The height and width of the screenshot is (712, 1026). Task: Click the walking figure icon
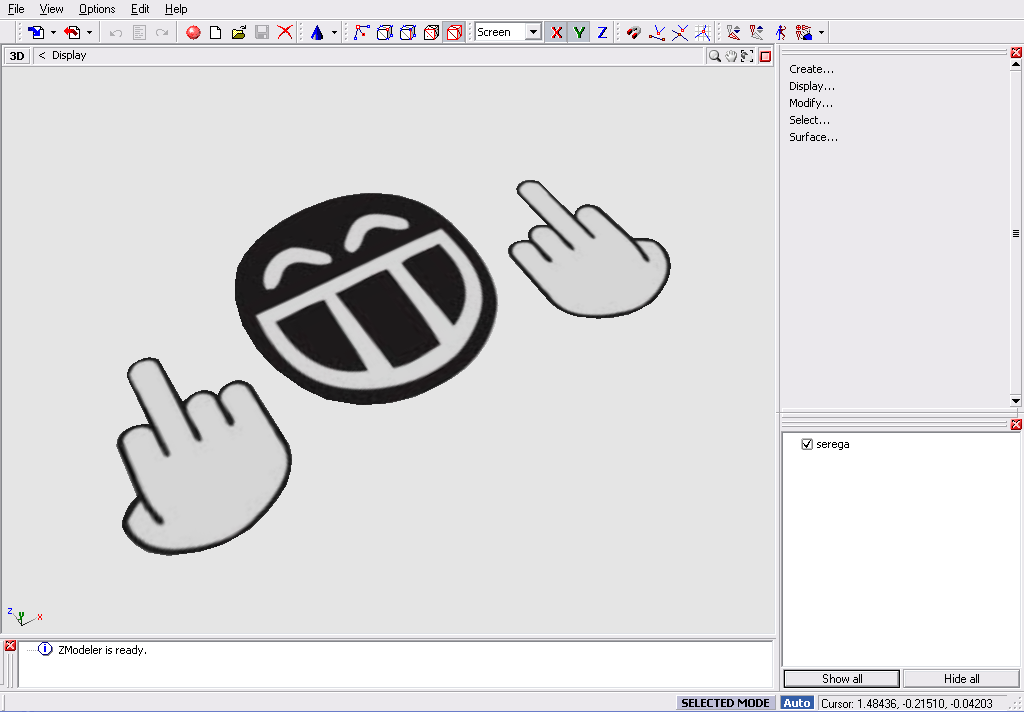pos(781,32)
